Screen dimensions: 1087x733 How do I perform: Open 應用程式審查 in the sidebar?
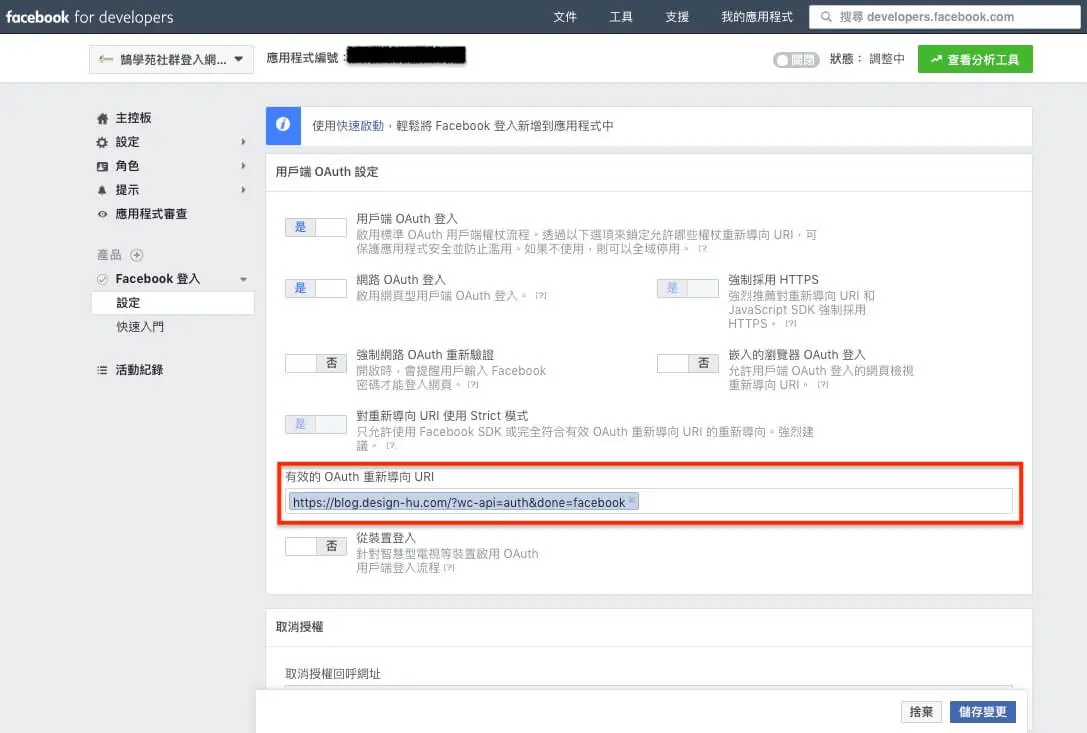click(151, 214)
